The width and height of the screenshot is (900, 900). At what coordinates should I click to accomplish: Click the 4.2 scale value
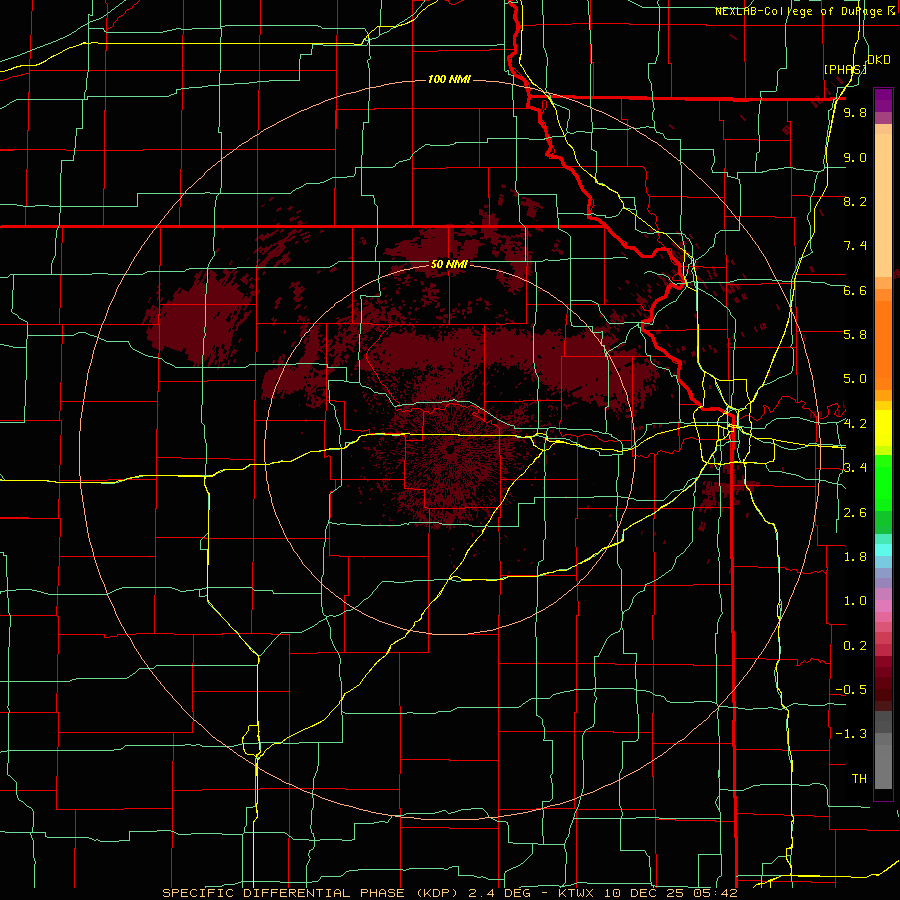[x=855, y=424]
